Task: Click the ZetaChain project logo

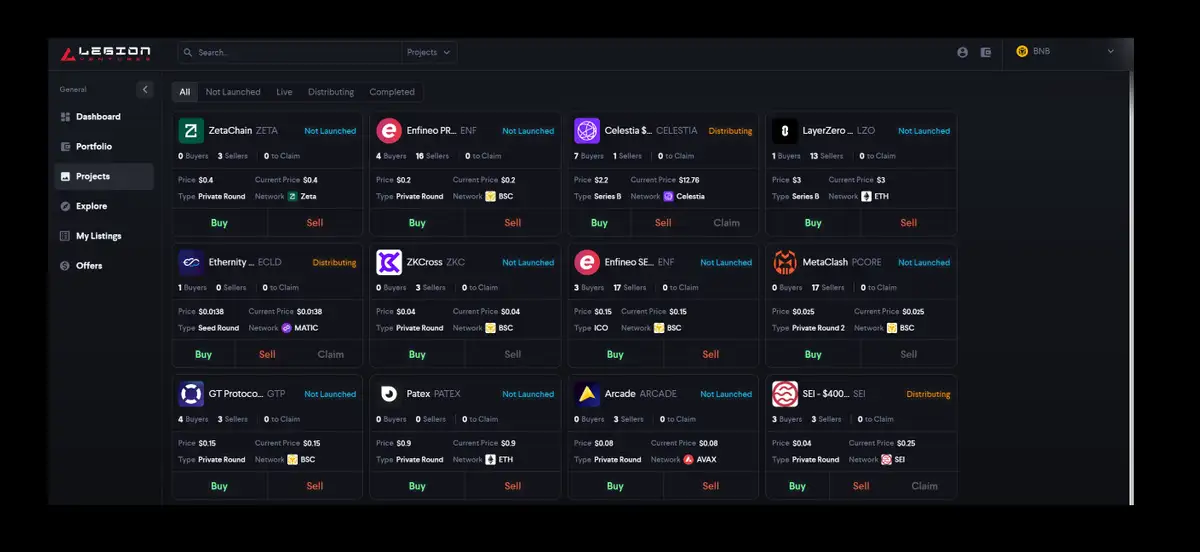Action: 191,131
